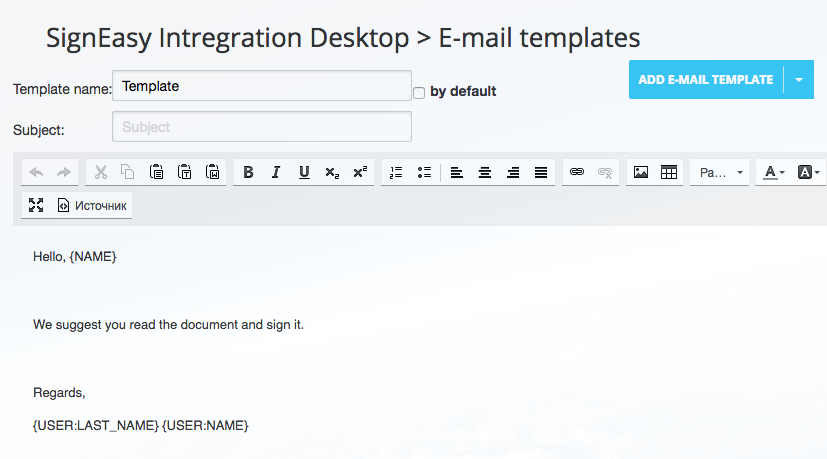The image size is (827, 459).
Task: Paste from Word
Action: (x=213, y=173)
